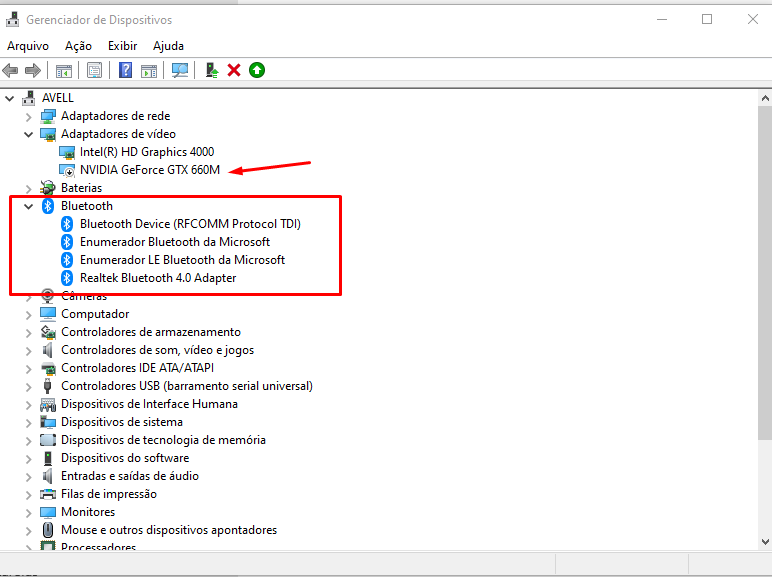
Task: Select the Monitores category label
Action: (88, 512)
